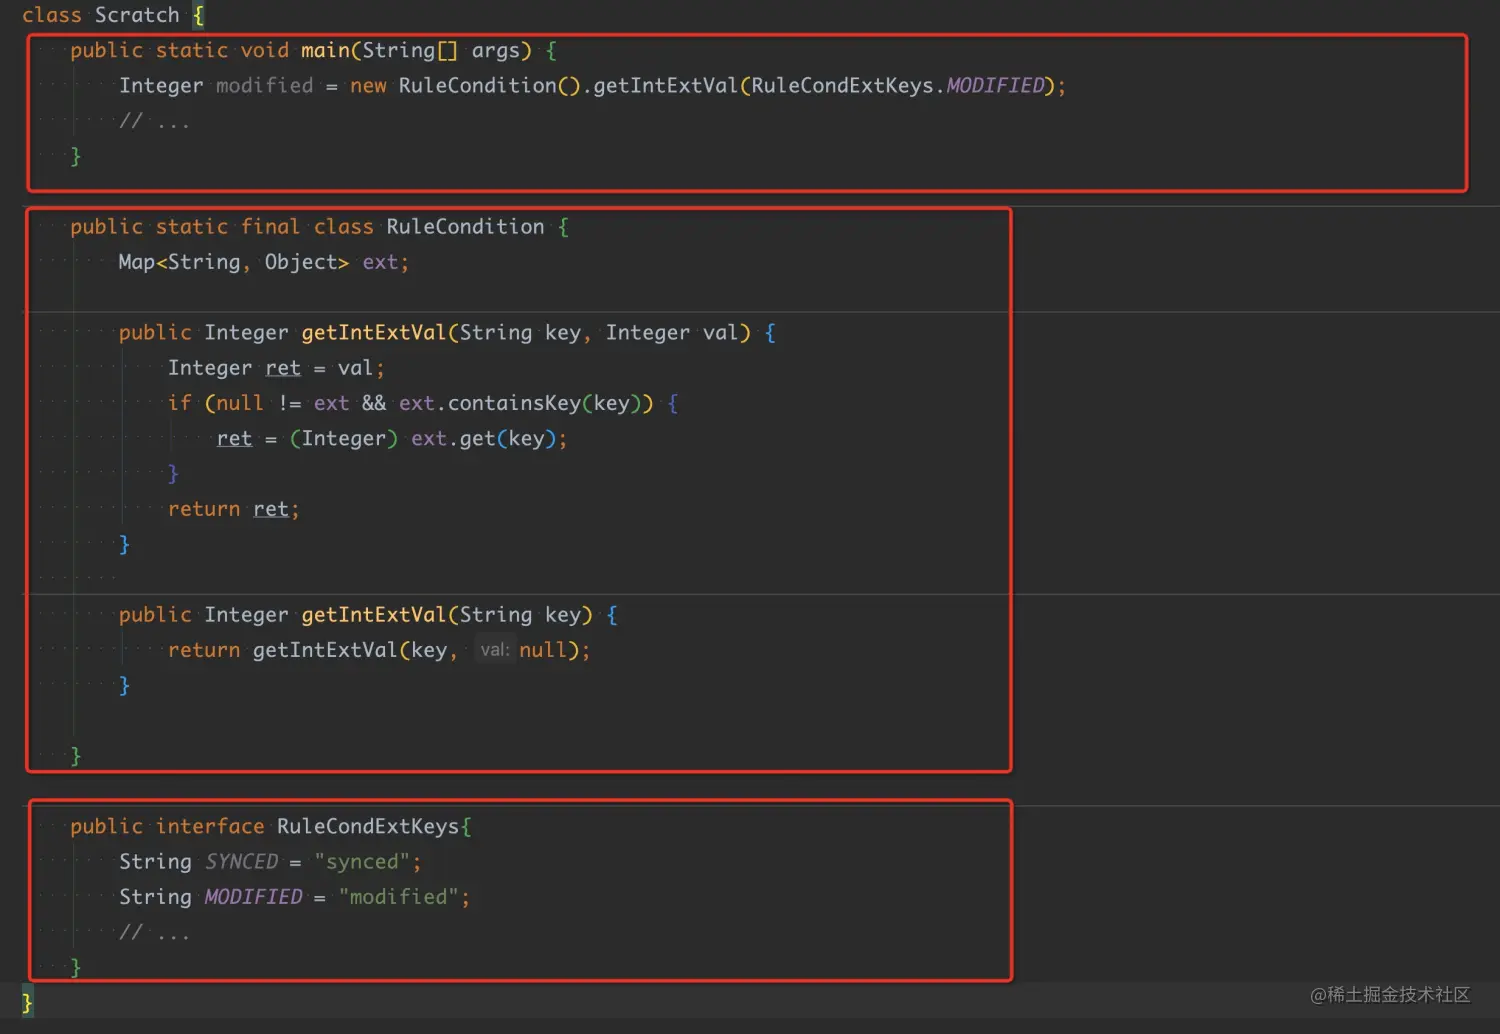Click the MODIFIED constant in main method

tap(995, 86)
